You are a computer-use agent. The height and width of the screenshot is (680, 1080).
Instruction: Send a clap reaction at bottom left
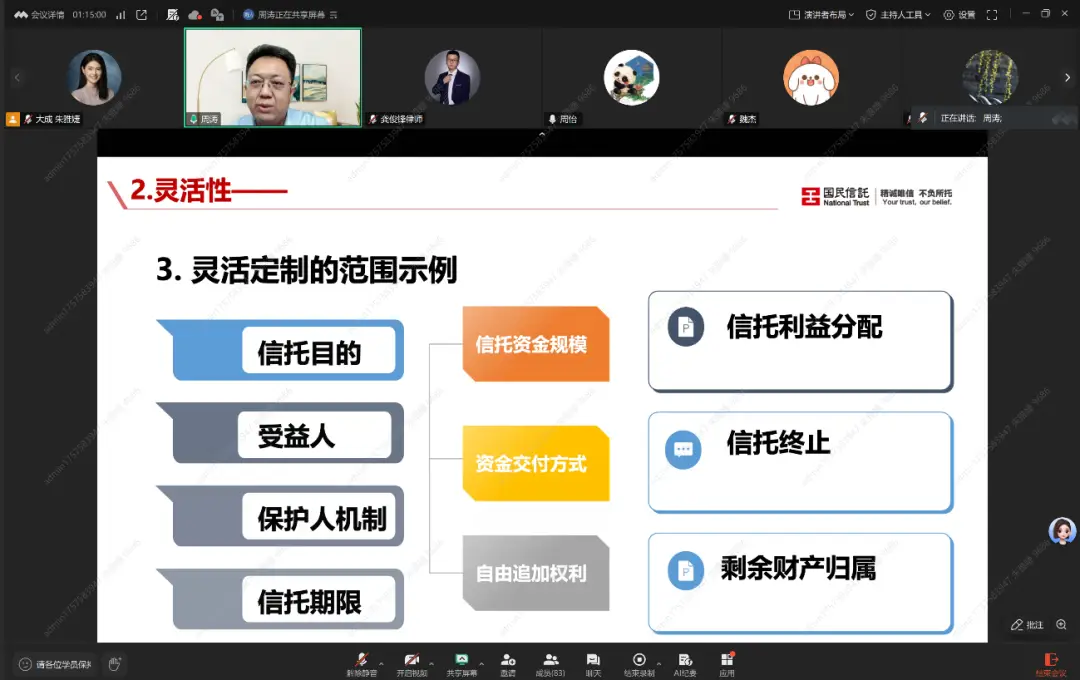tap(115, 663)
